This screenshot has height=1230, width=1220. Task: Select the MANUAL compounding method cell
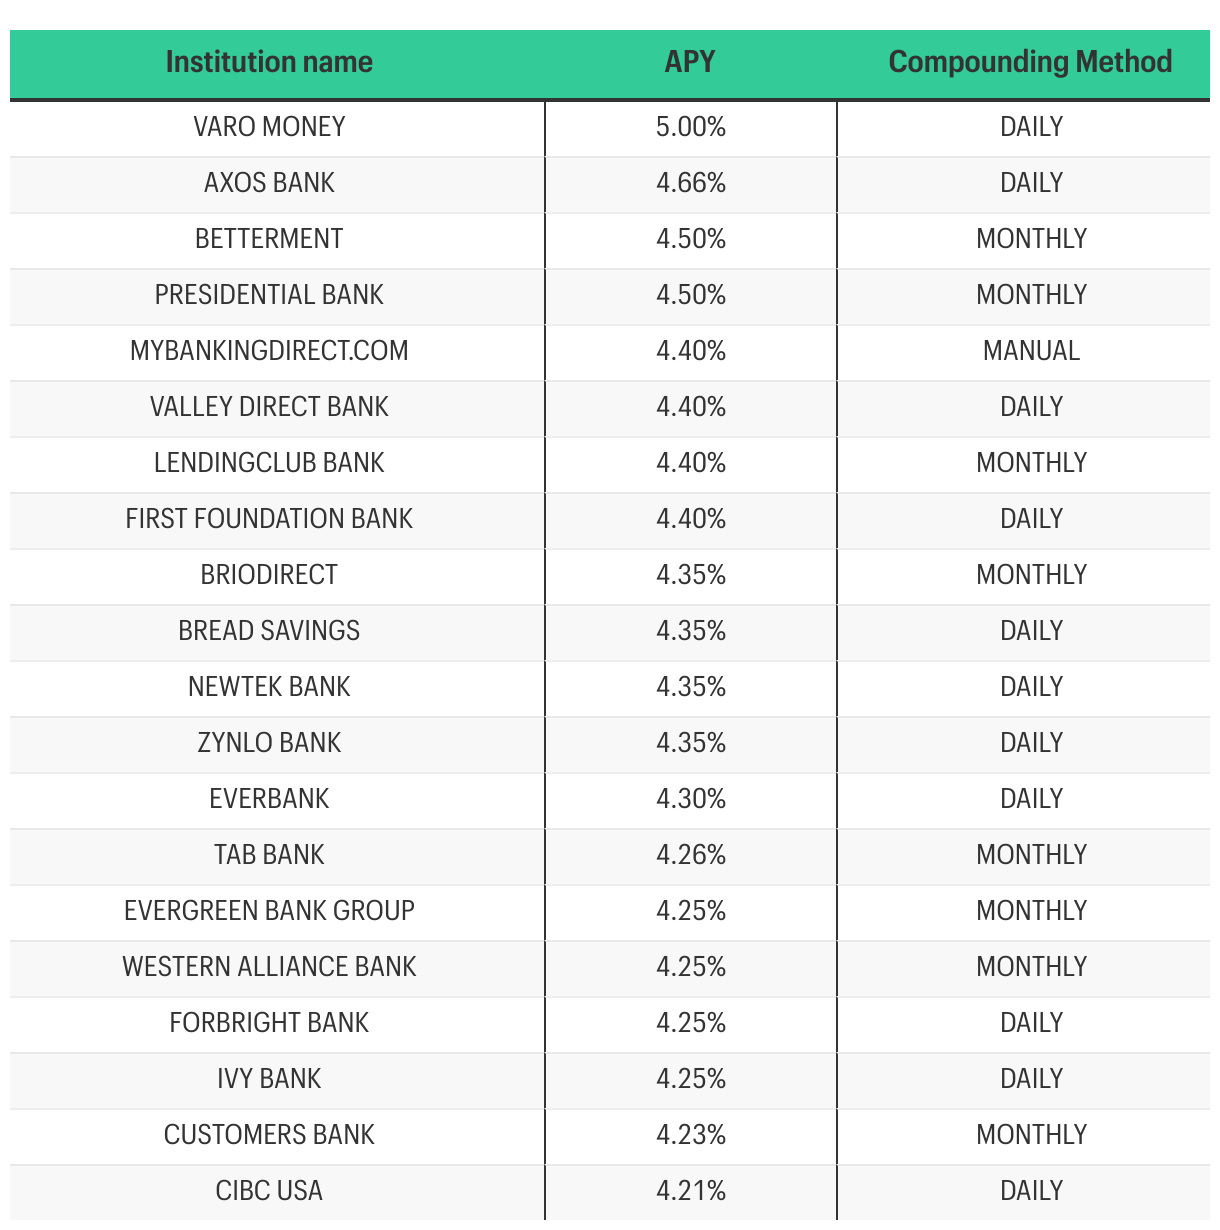click(x=1031, y=351)
